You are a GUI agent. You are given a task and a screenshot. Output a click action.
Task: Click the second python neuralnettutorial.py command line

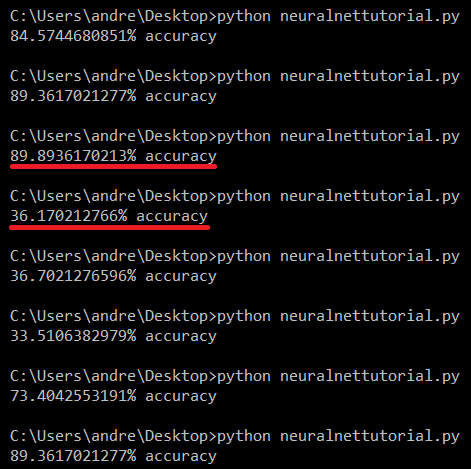[x=235, y=76]
